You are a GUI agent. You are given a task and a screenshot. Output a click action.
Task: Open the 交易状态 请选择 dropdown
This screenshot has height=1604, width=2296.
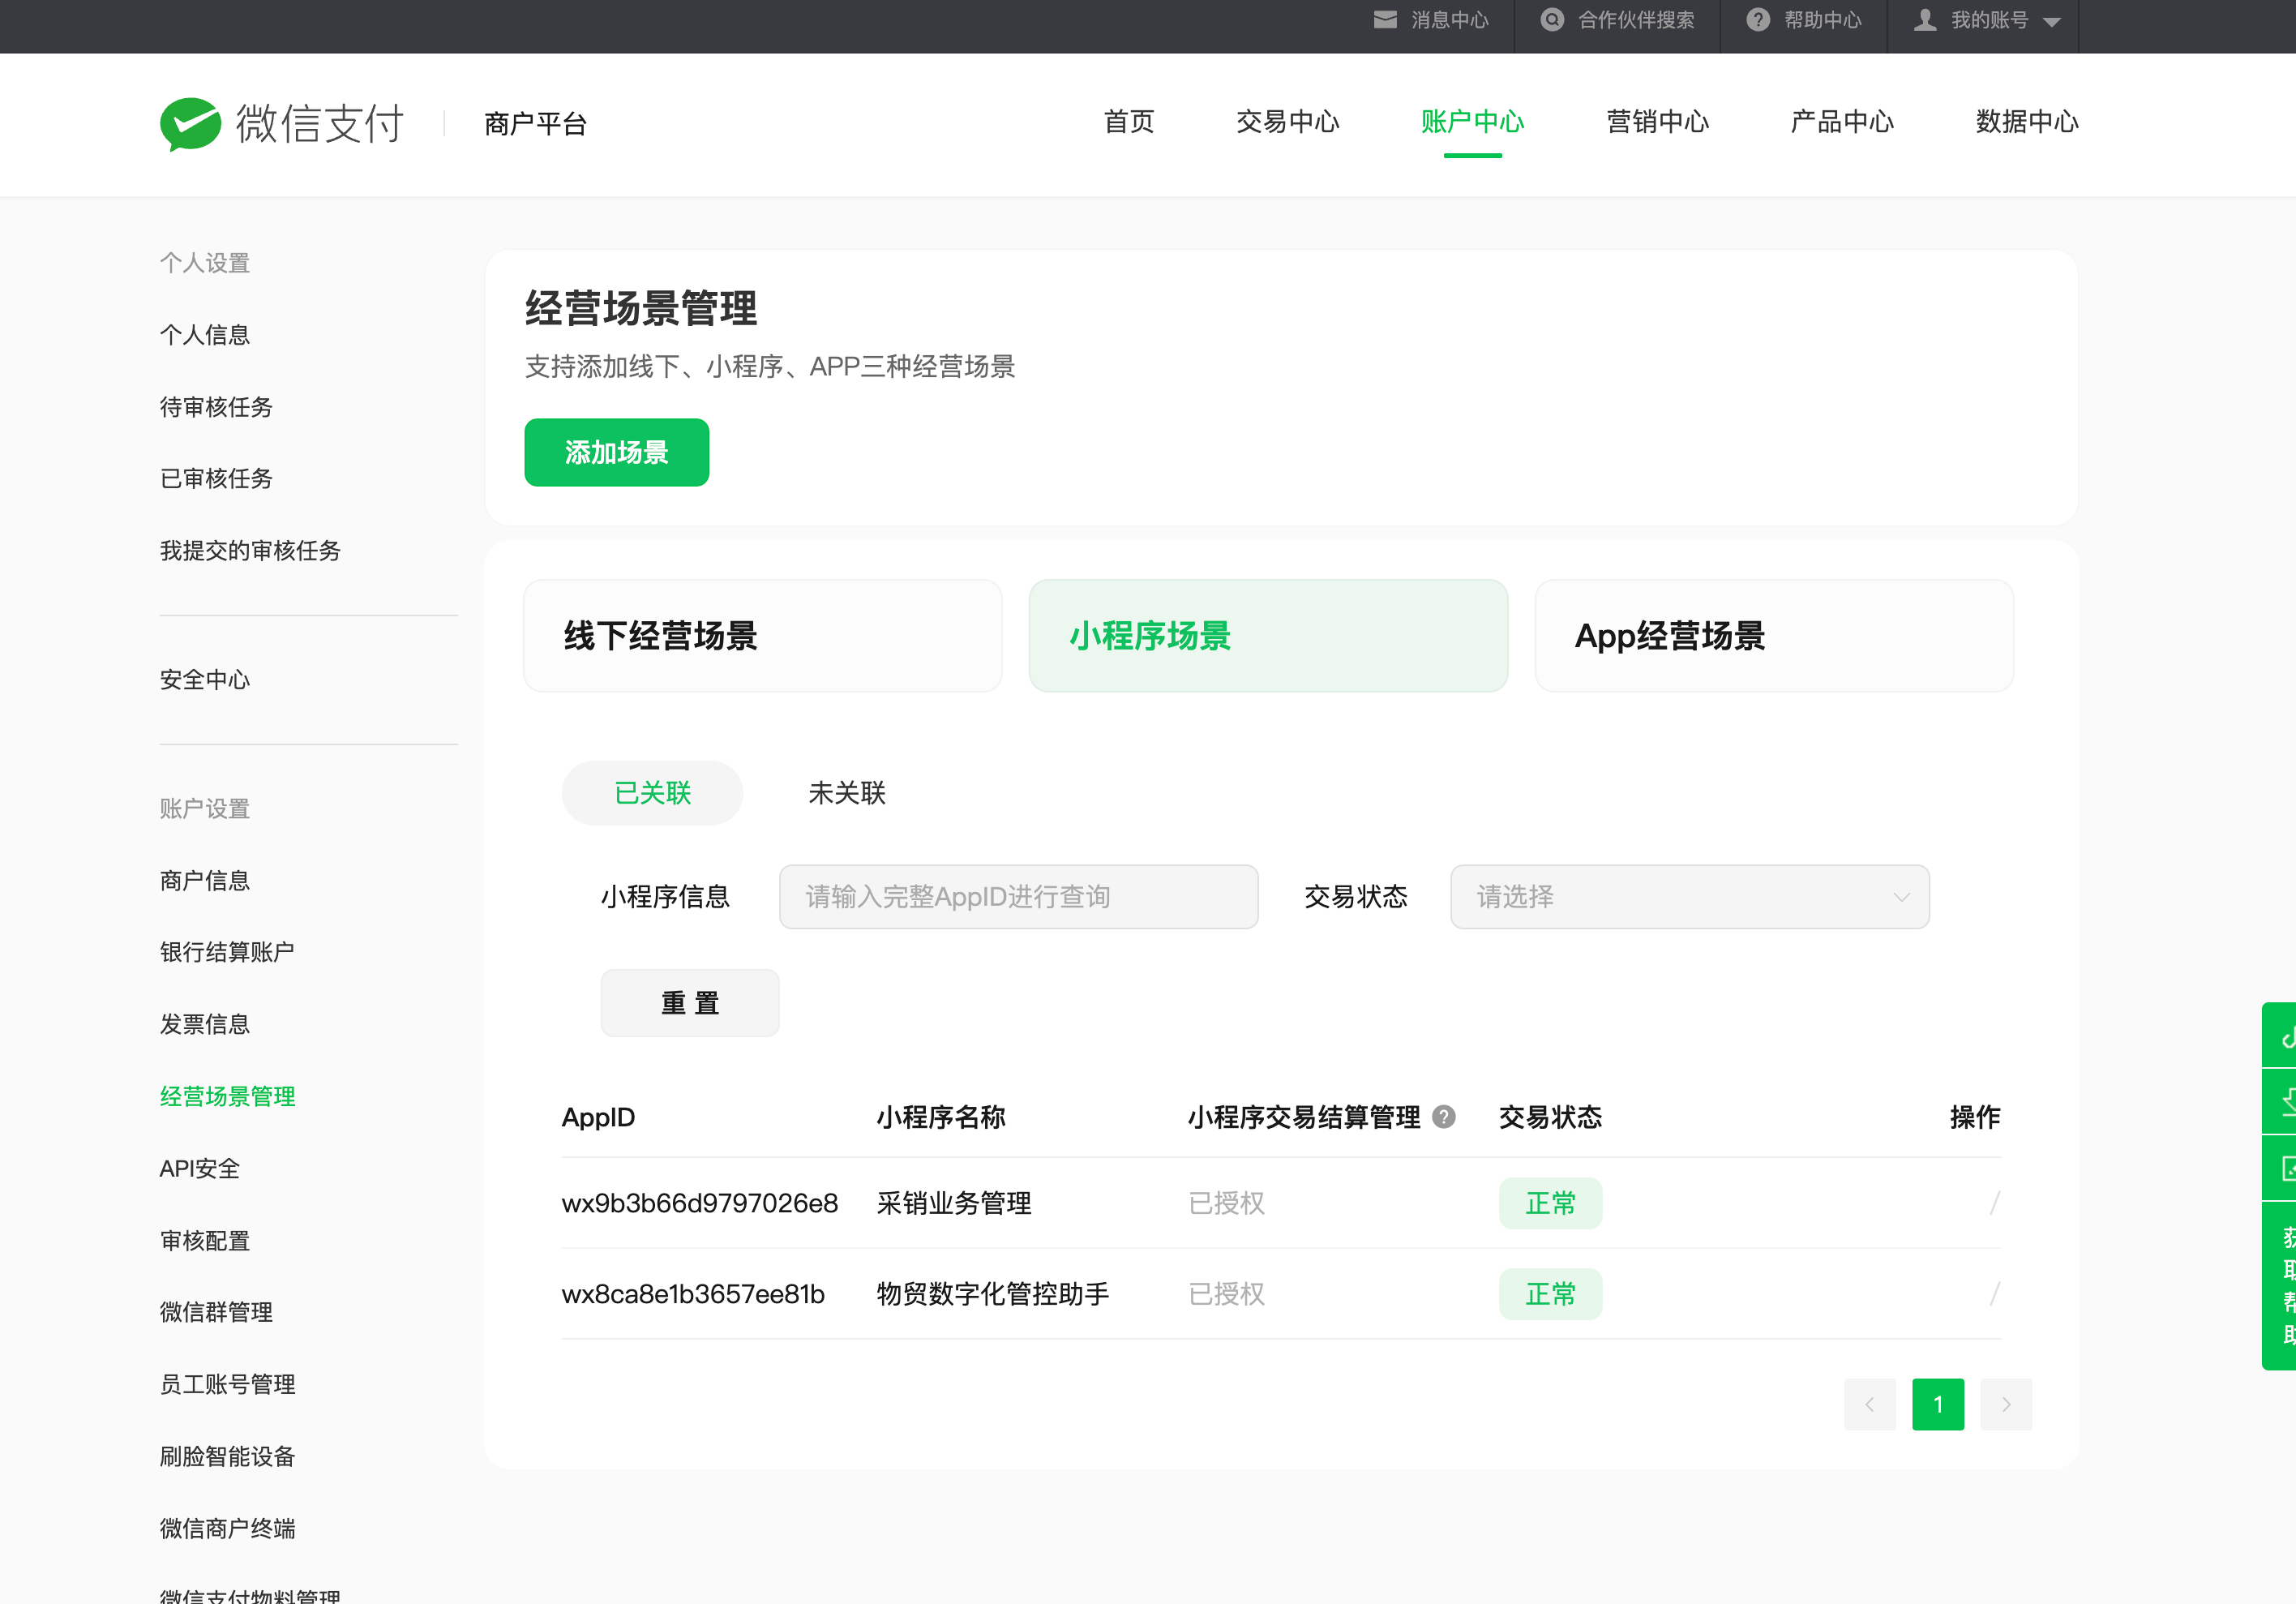pyautogui.click(x=1689, y=897)
